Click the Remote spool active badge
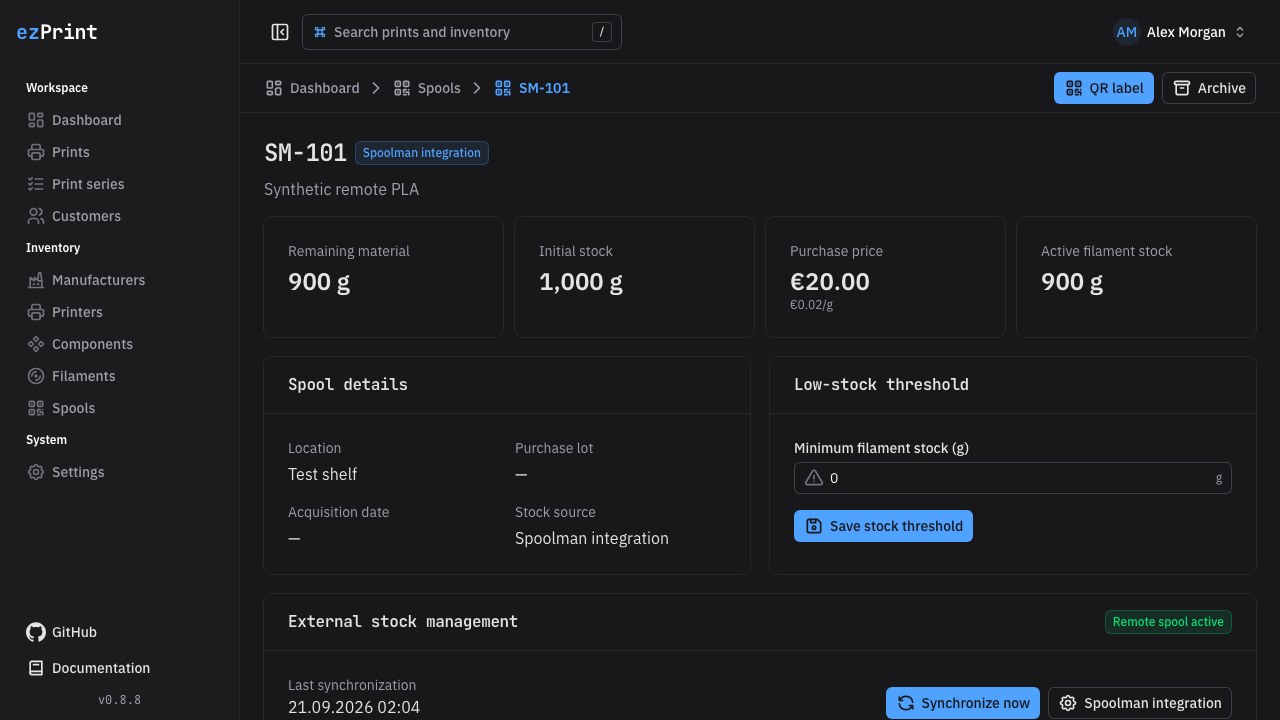 point(1168,622)
